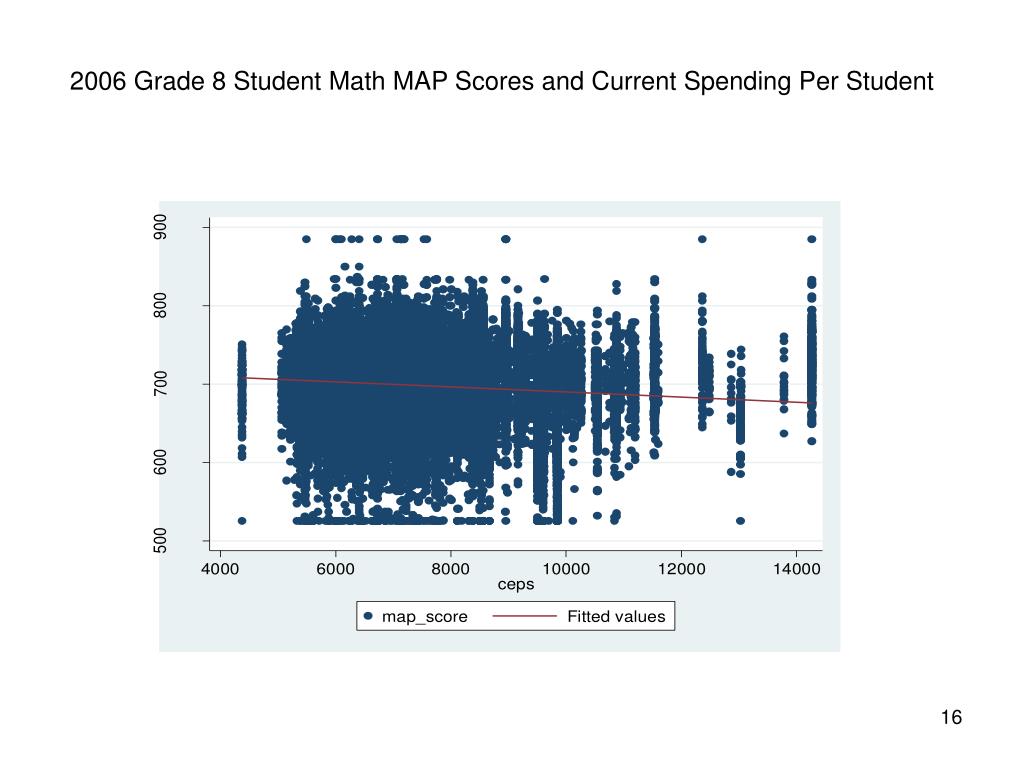Click the slide title text
1024x768 pixels.
click(501, 82)
